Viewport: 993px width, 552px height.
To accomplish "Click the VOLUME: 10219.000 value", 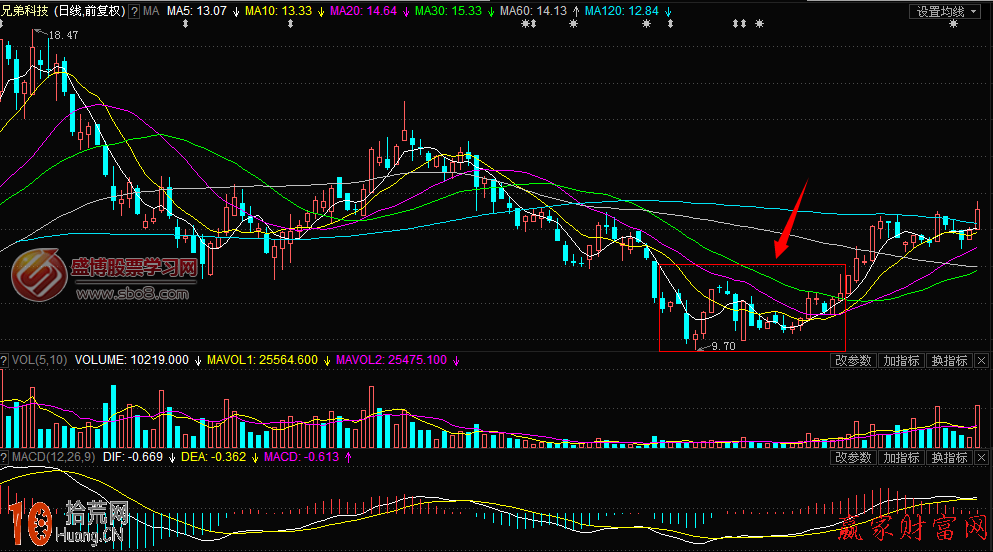I will [132, 360].
